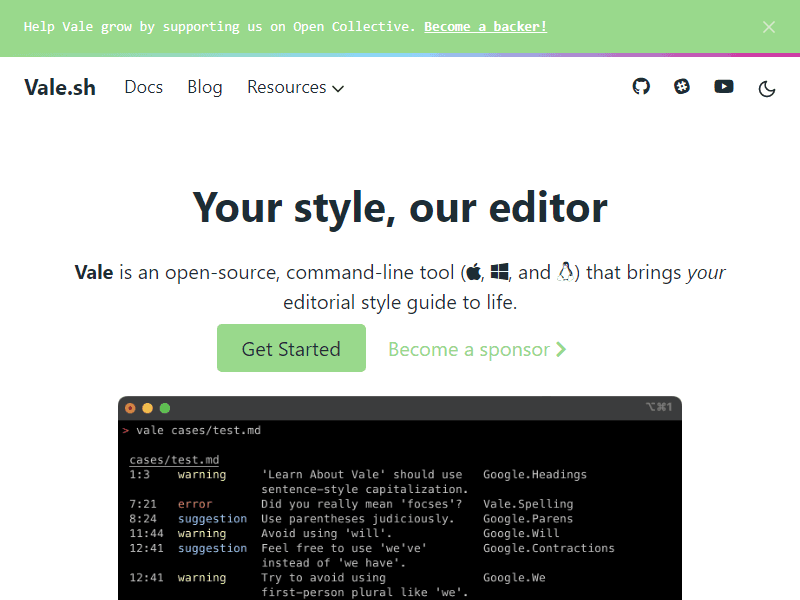The height and width of the screenshot is (600, 800).
Task: Dismiss the Open Collective announcement banner
Action: point(769,27)
